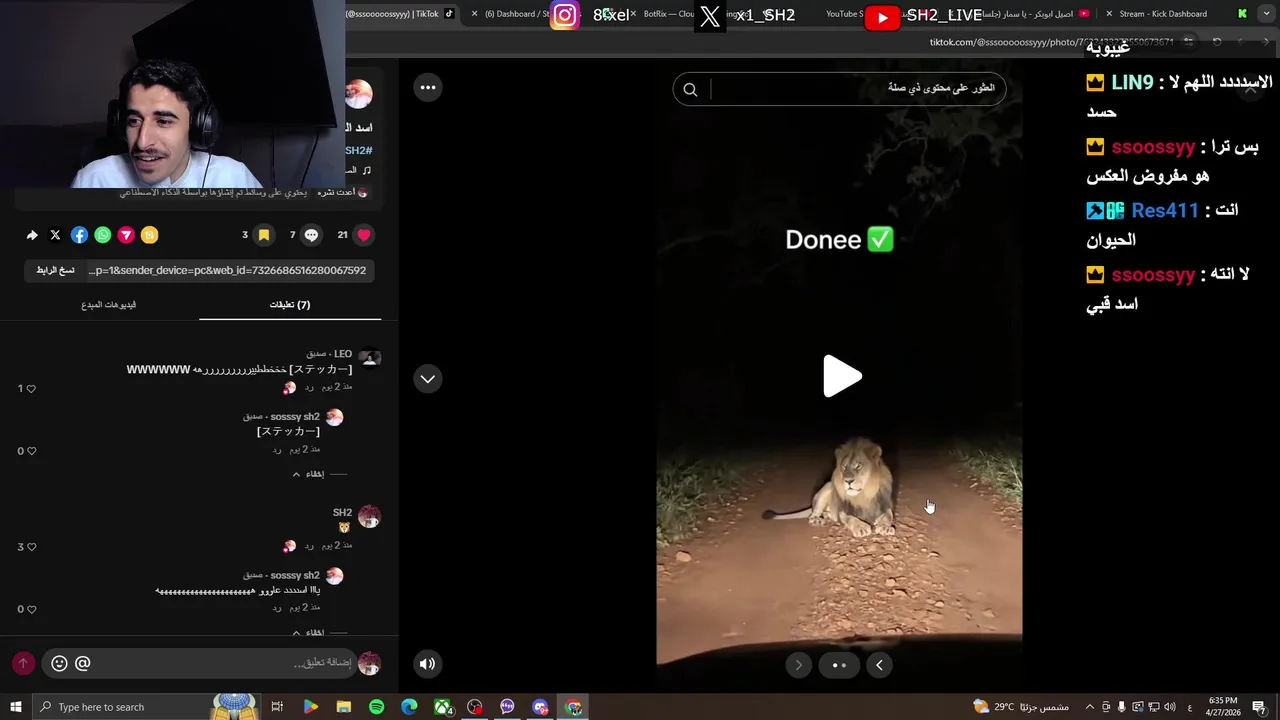Open Google Play Games from taskbar

[311, 707]
